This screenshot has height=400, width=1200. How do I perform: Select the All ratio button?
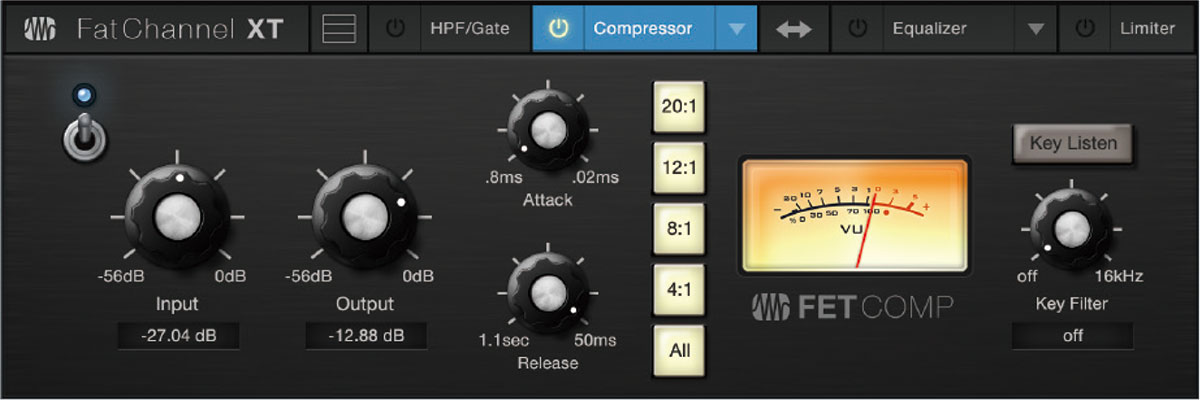(x=679, y=351)
